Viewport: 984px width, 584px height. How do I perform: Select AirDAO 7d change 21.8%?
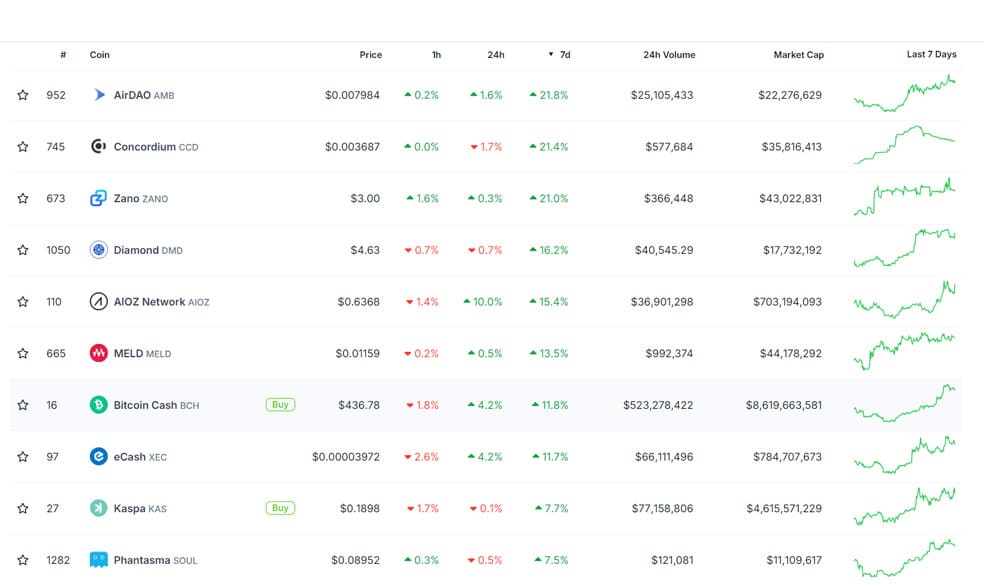coord(549,95)
